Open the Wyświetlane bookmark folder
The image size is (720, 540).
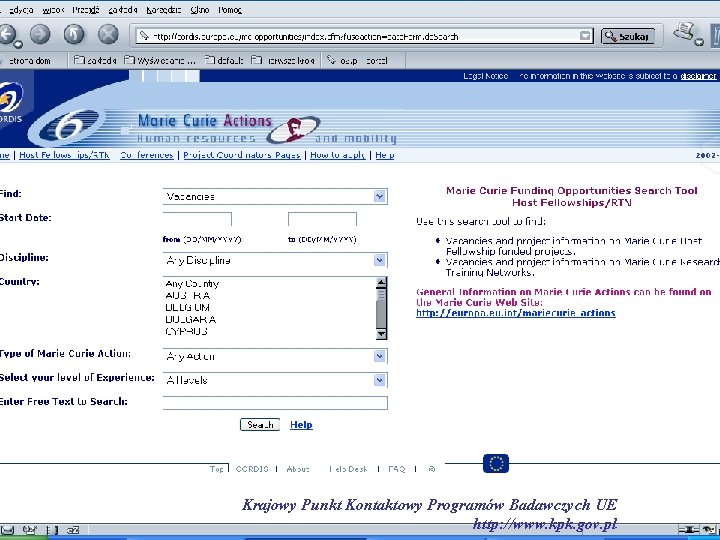(161, 60)
